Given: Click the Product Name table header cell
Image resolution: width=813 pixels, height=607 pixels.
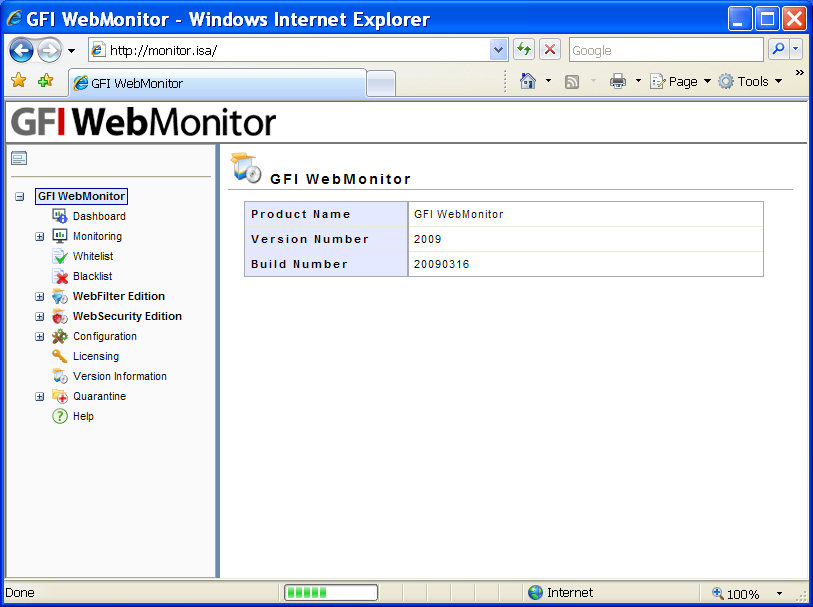Looking at the screenshot, I should (x=326, y=214).
